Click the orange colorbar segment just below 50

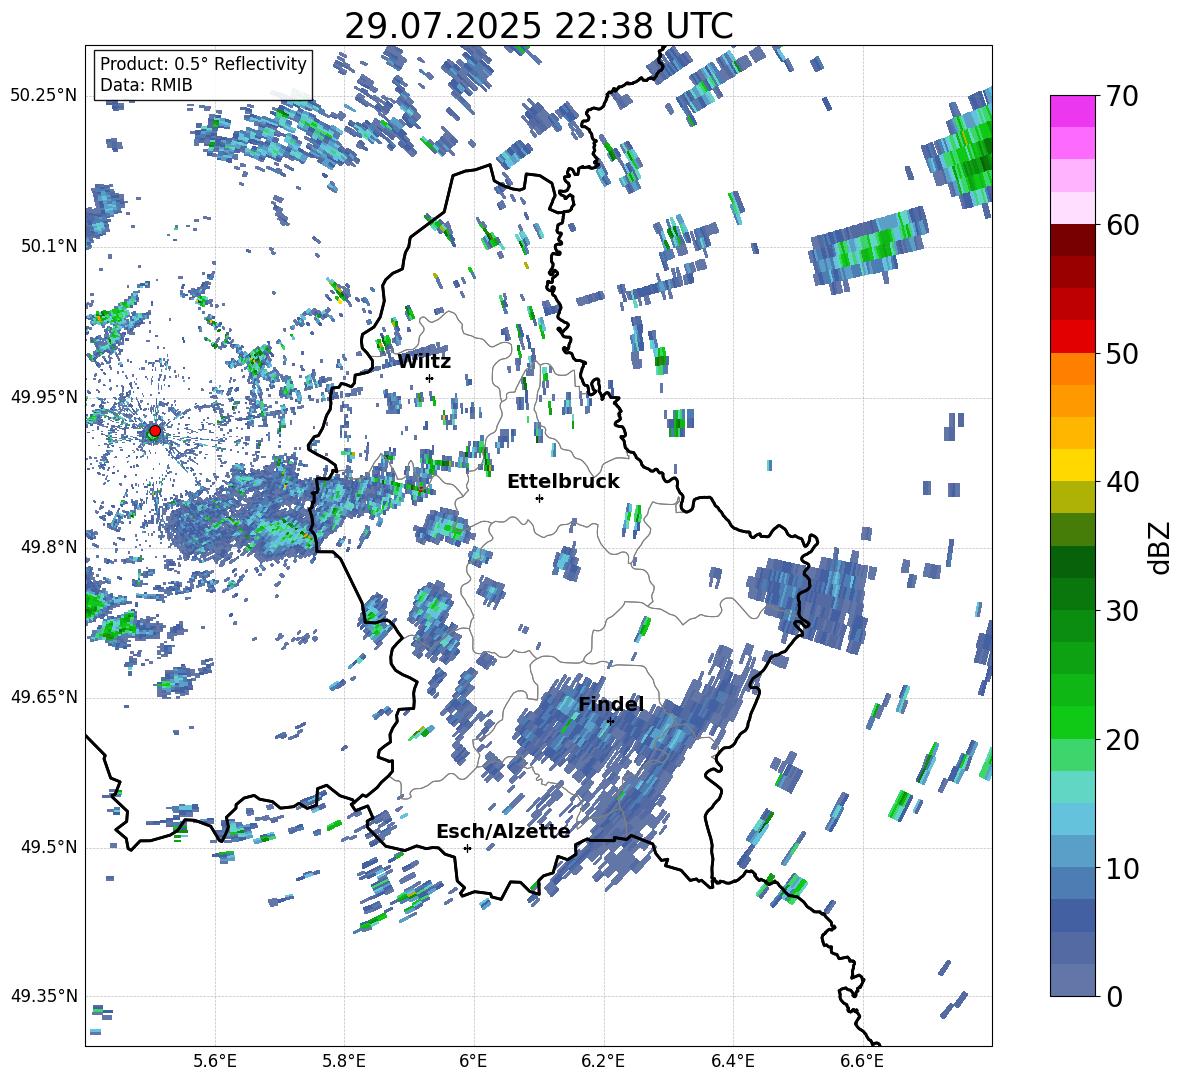[x=1072, y=369]
